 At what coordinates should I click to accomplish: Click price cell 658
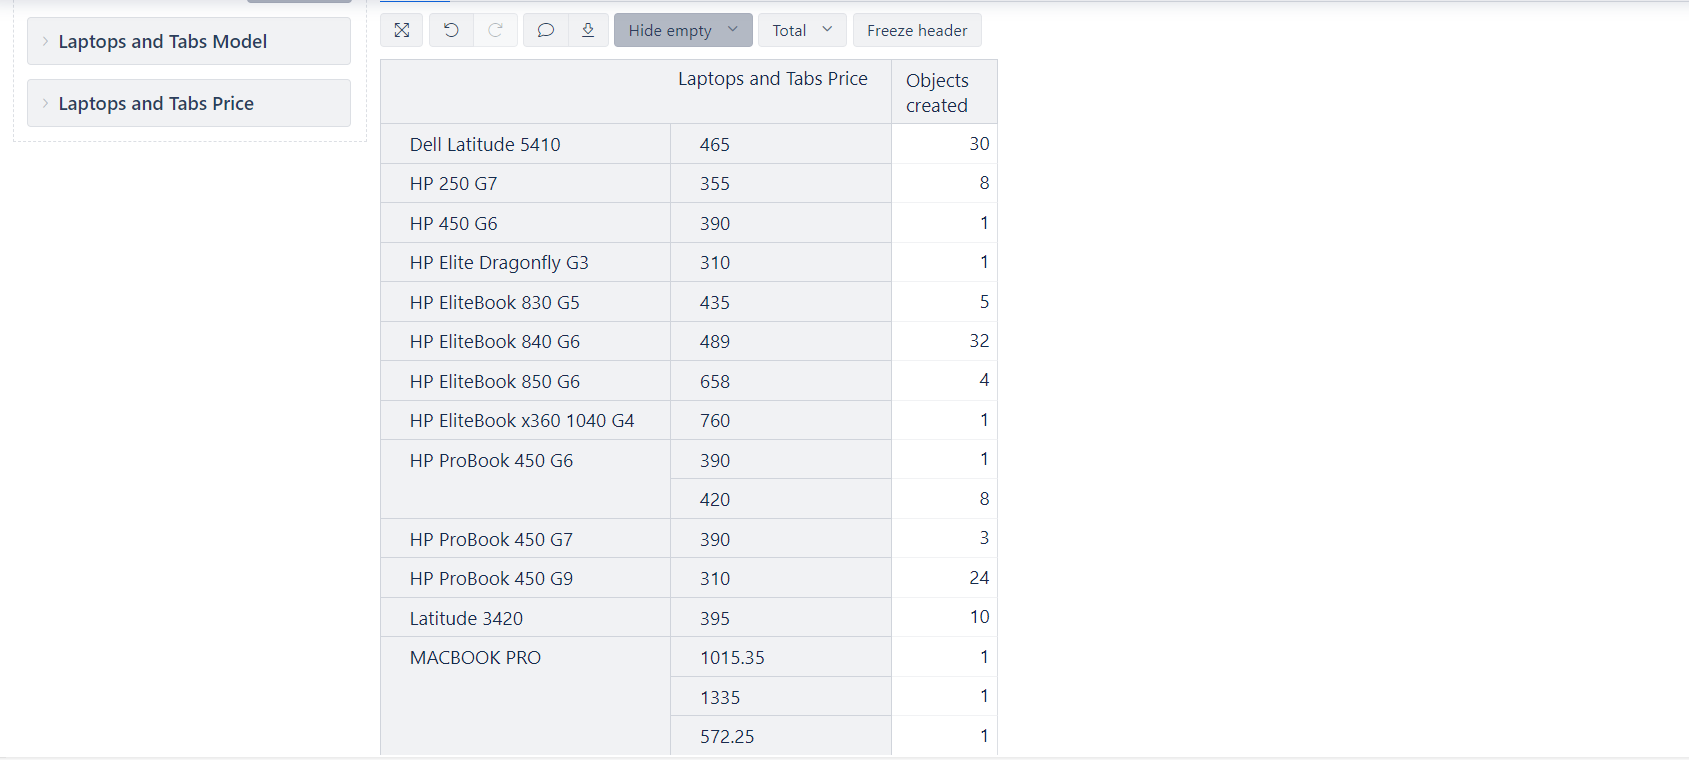click(x=781, y=381)
